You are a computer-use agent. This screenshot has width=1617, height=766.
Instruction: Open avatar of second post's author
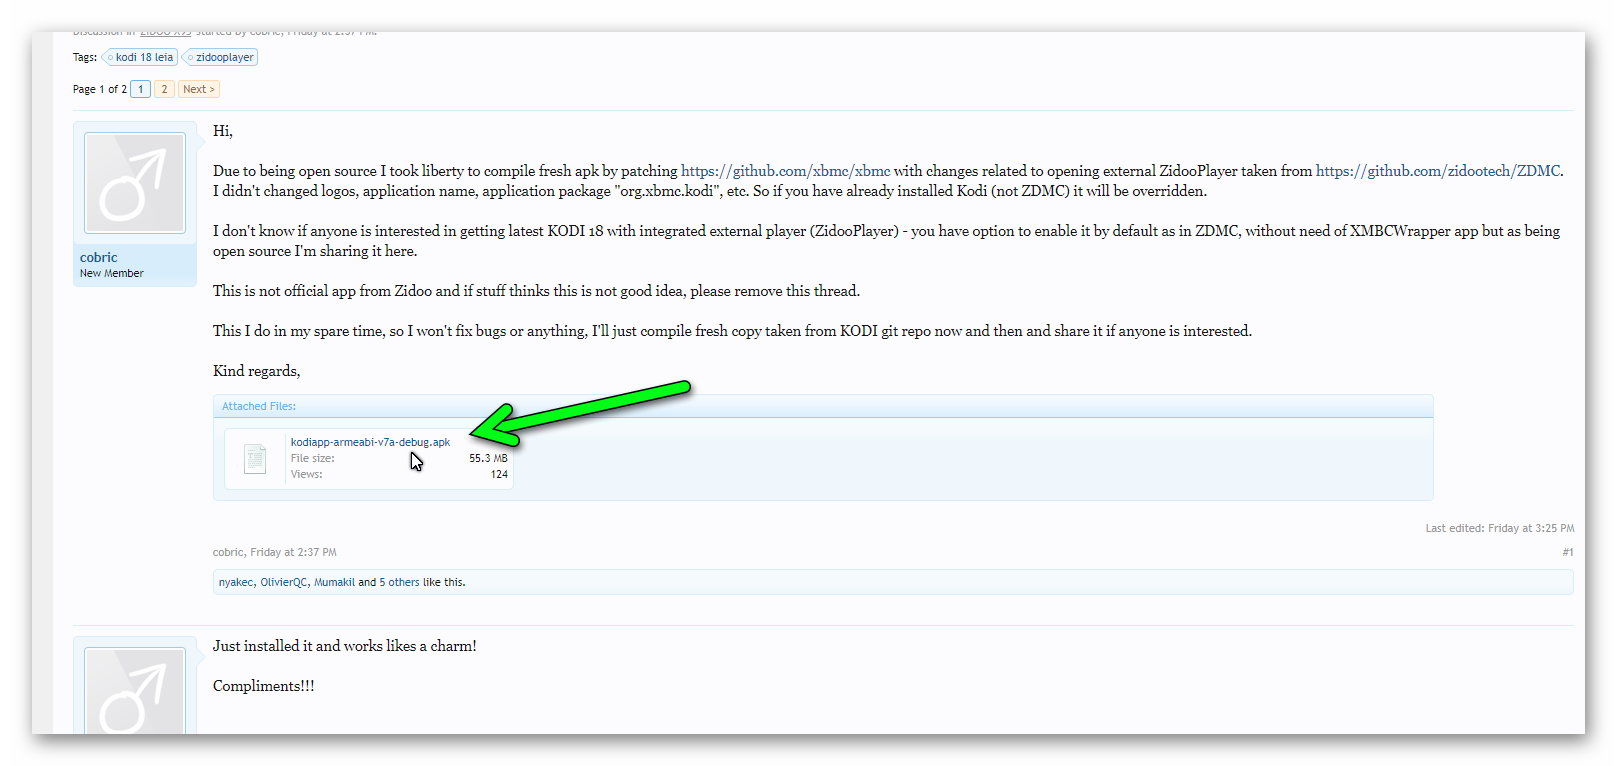[135, 690]
